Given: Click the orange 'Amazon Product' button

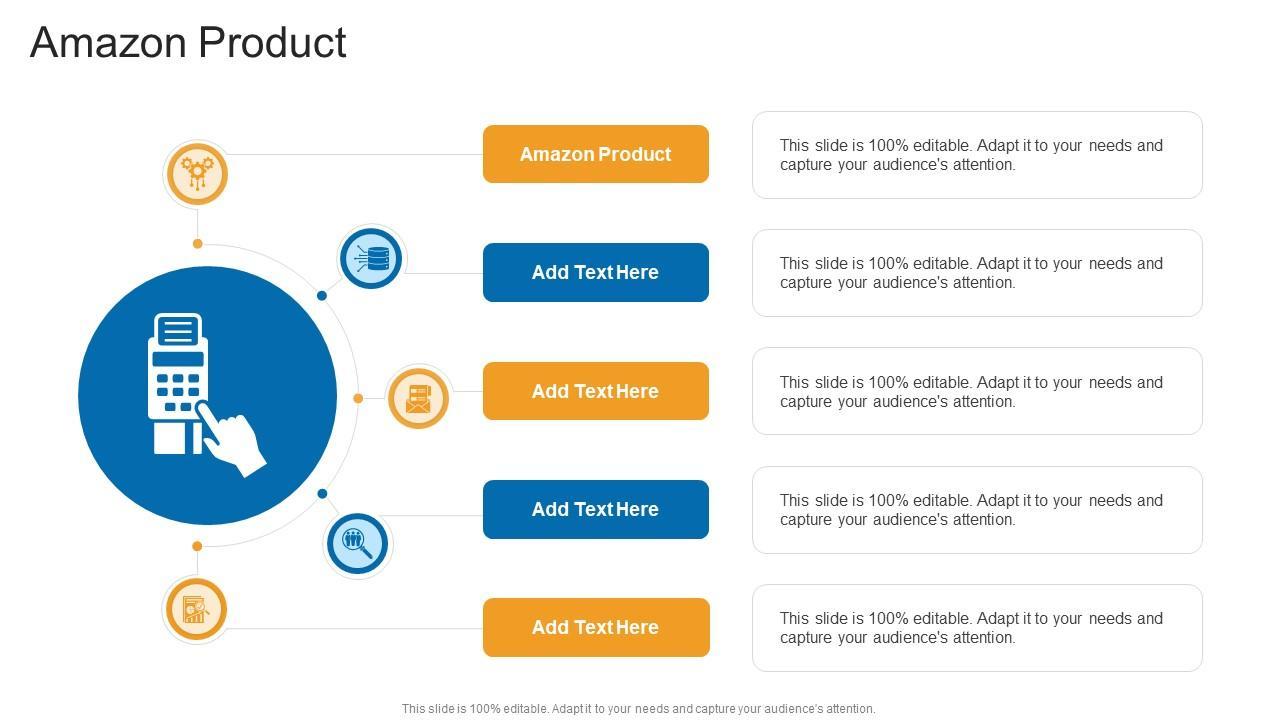Looking at the screenshot, I should coord(595,154).
